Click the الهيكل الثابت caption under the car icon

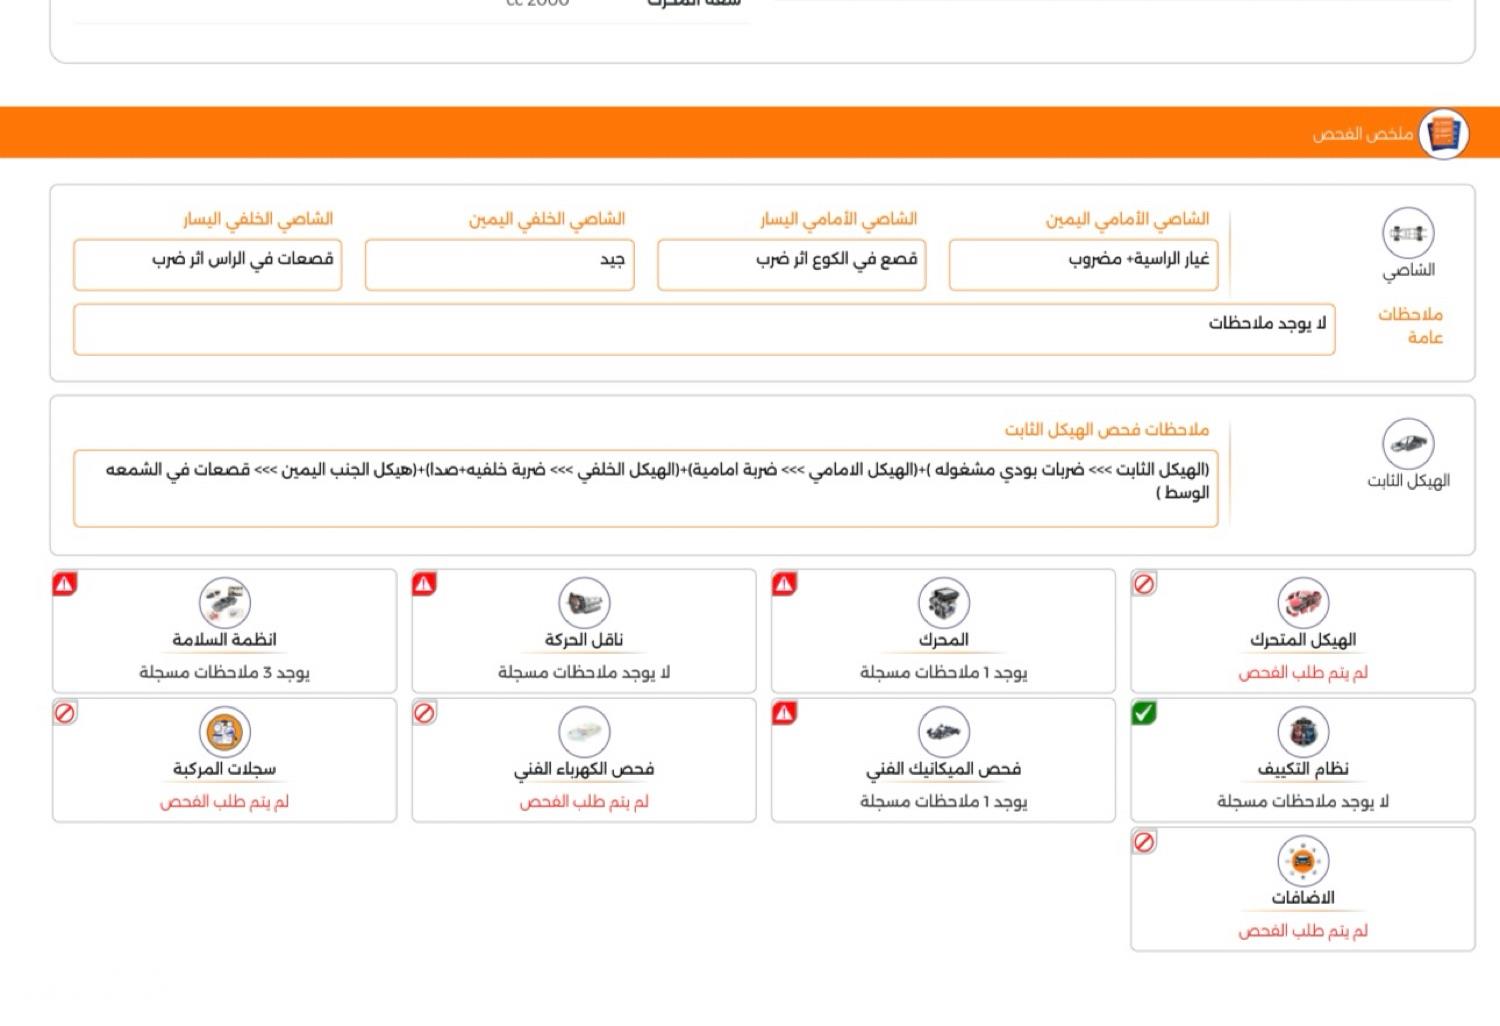(1408, 481)
